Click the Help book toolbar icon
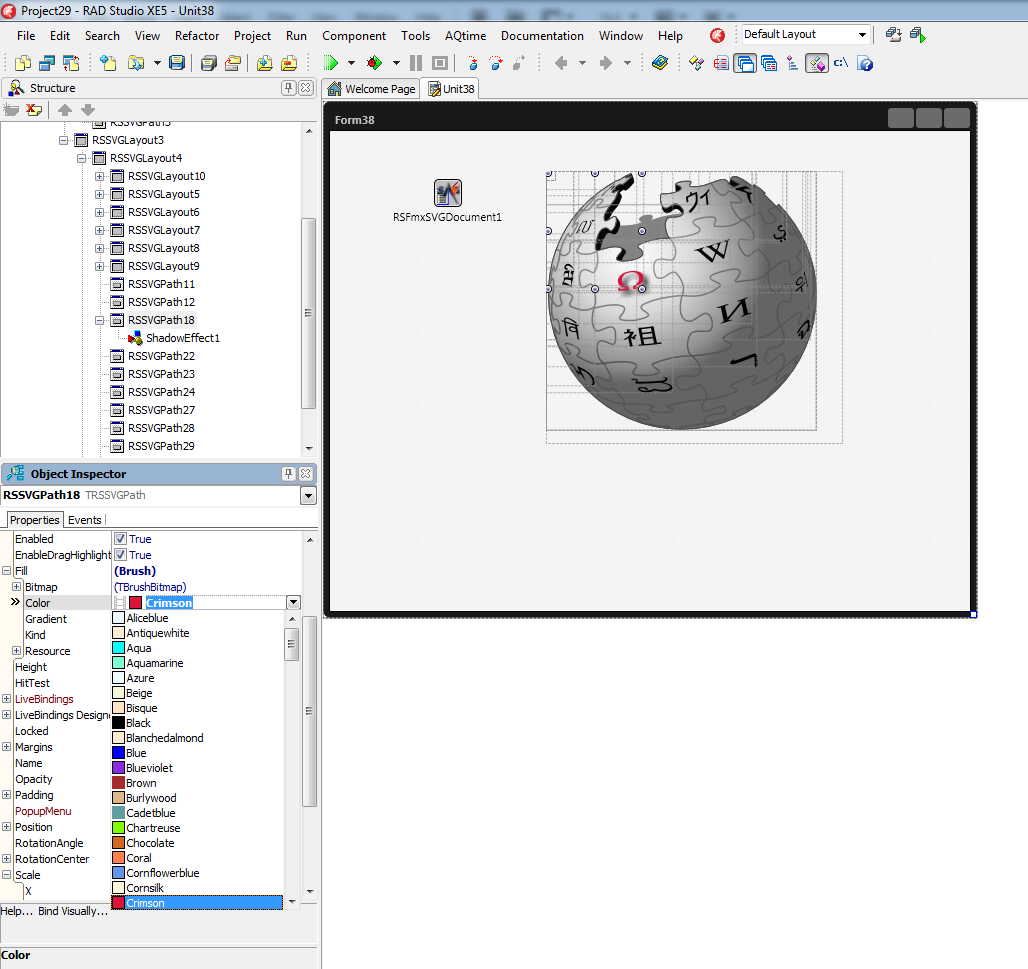 coord(660,62)
